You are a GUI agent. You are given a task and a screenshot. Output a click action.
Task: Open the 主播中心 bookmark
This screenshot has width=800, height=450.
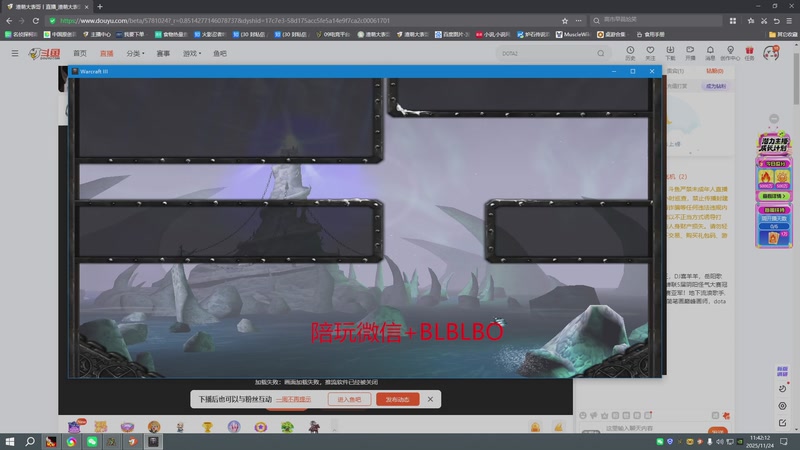tap(97, 34)
